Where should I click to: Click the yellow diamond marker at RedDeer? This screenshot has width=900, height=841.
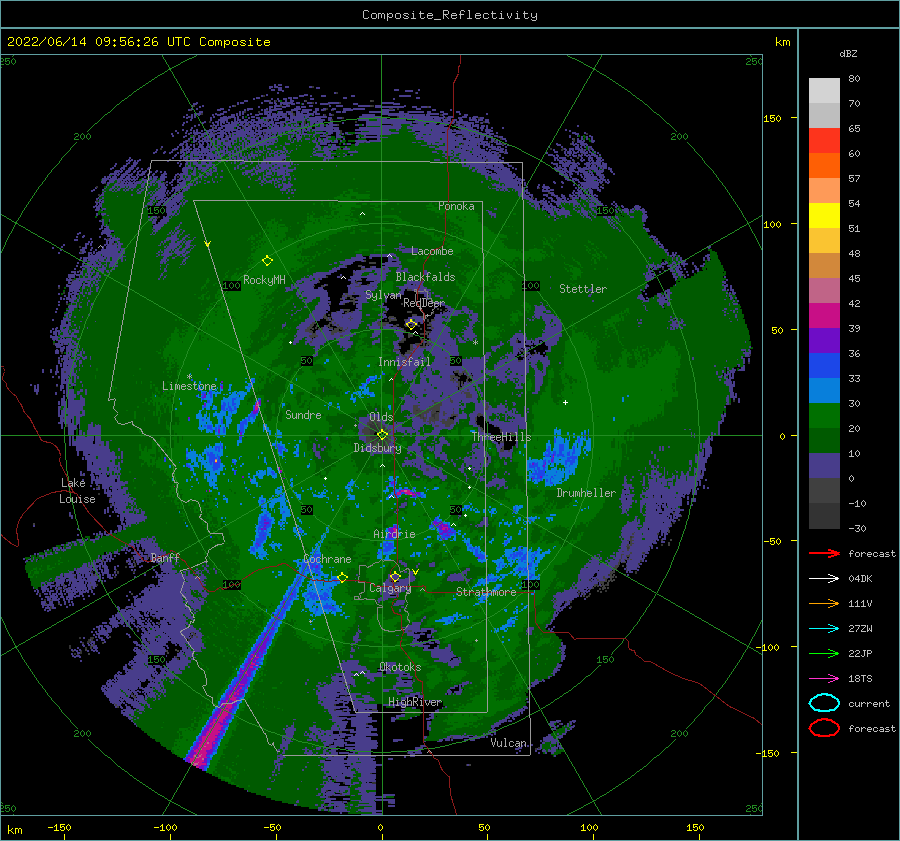[x=411, y=324]
